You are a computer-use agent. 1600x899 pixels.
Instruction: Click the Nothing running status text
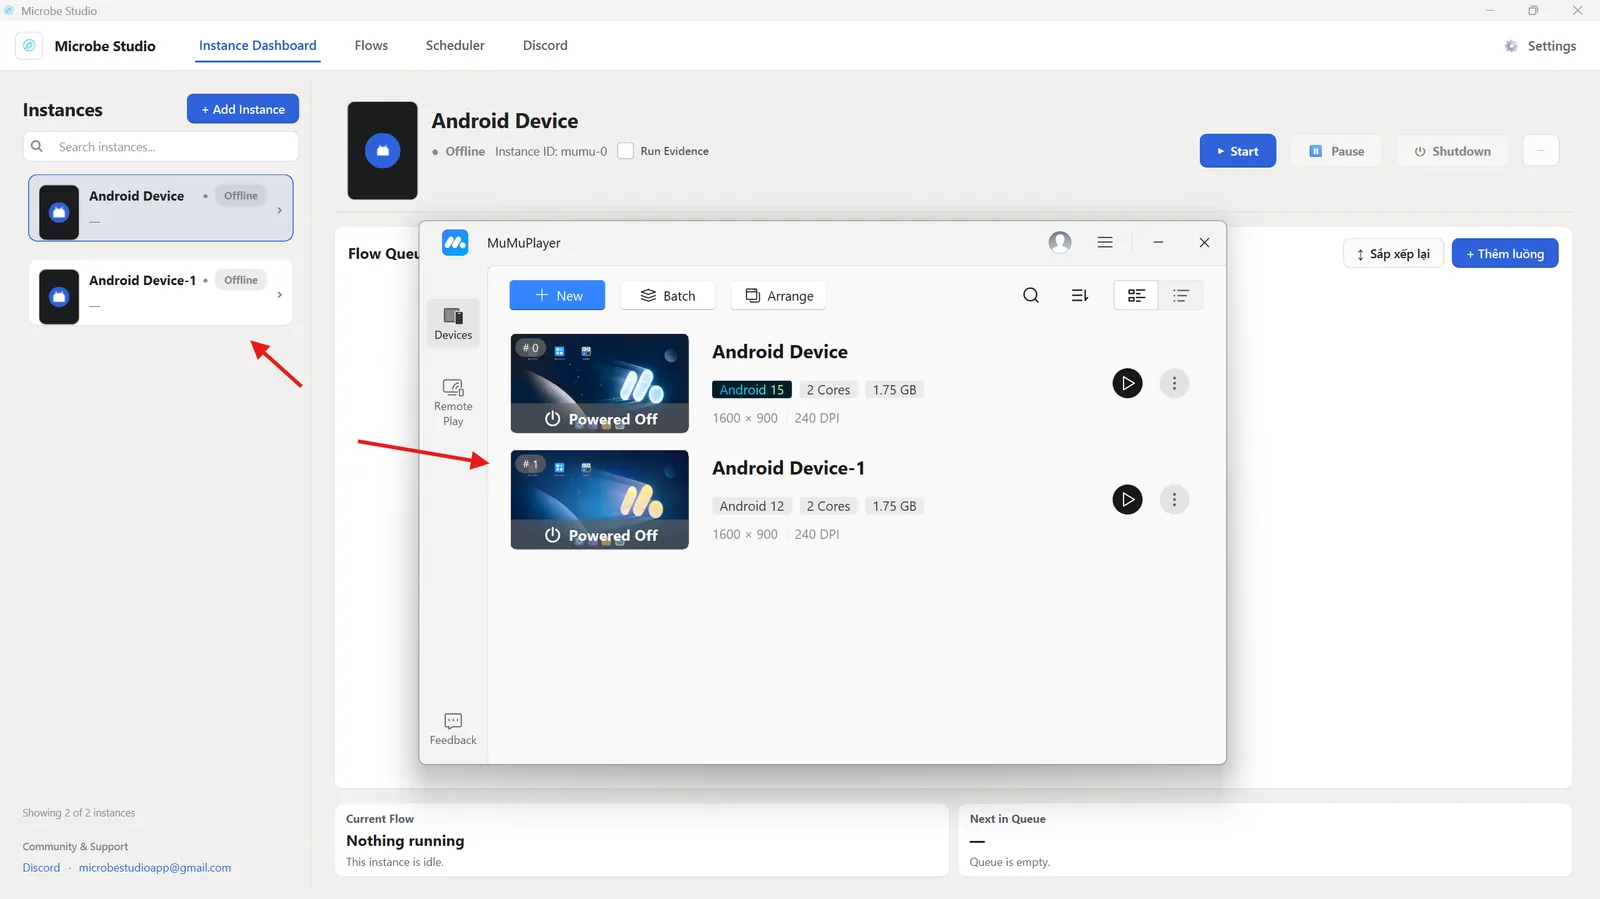[x=405, y=841]
